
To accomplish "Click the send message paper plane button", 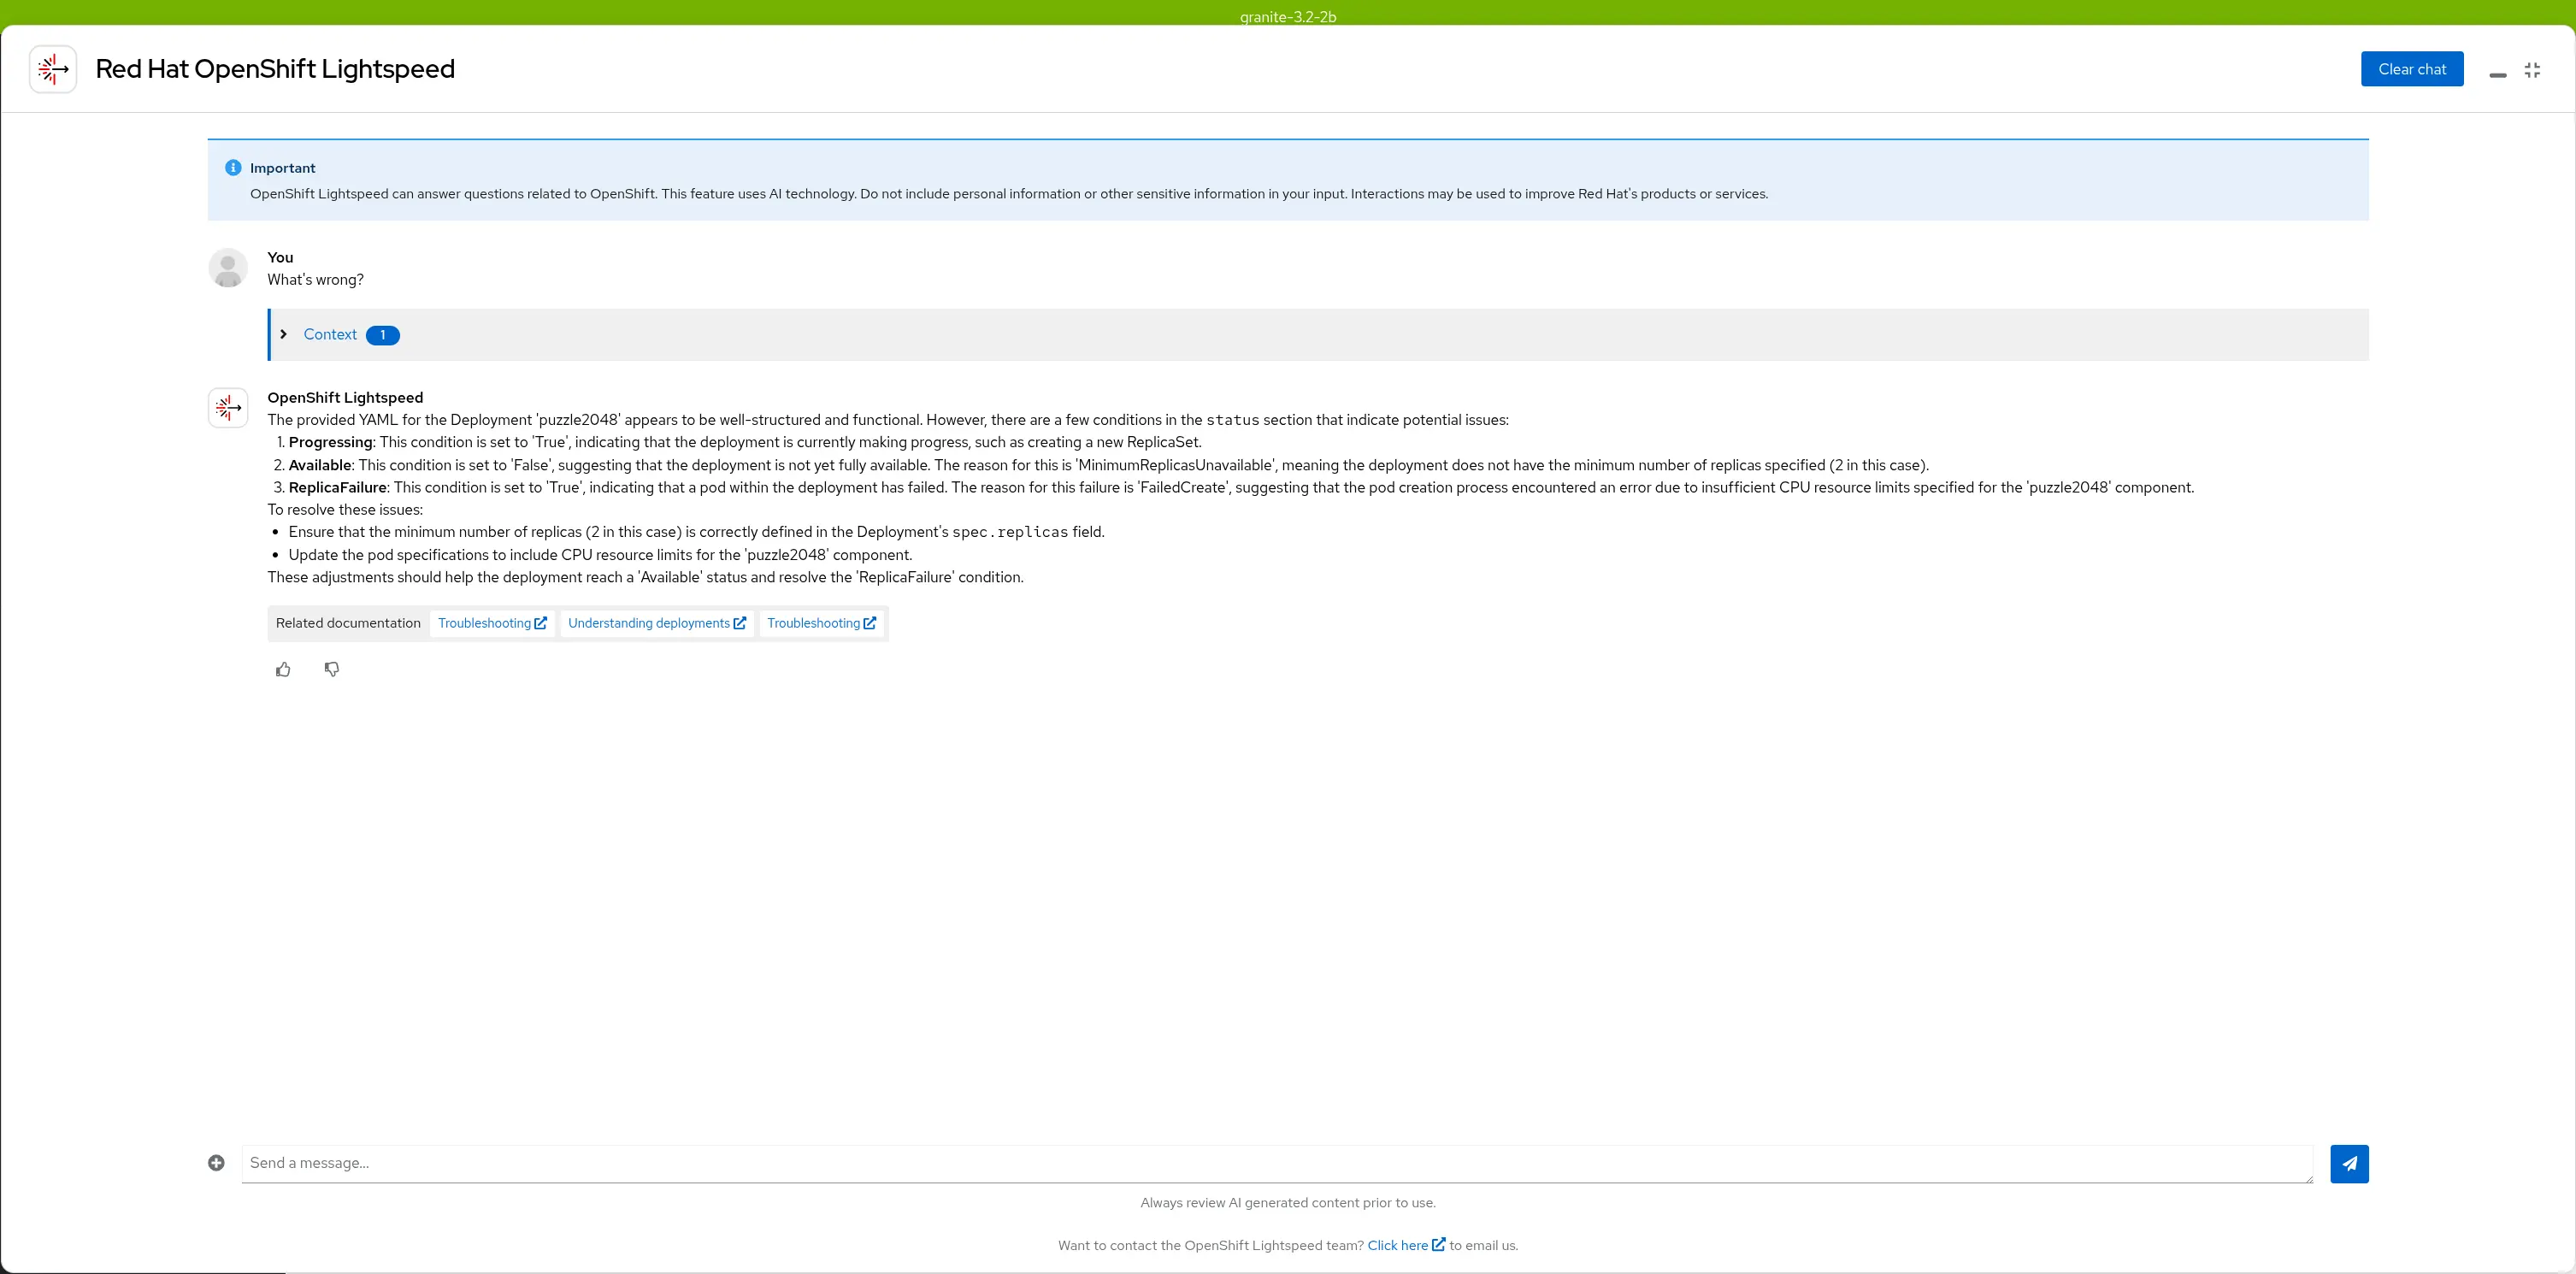I will coord(2349,1163).
